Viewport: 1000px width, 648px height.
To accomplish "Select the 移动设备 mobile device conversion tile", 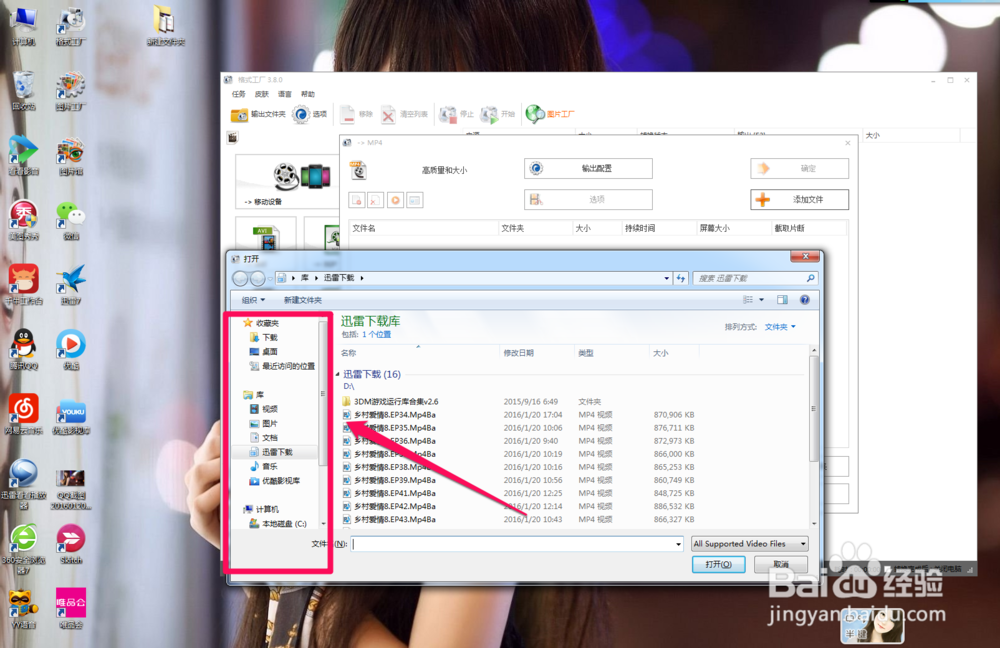I will coord(287,182).
